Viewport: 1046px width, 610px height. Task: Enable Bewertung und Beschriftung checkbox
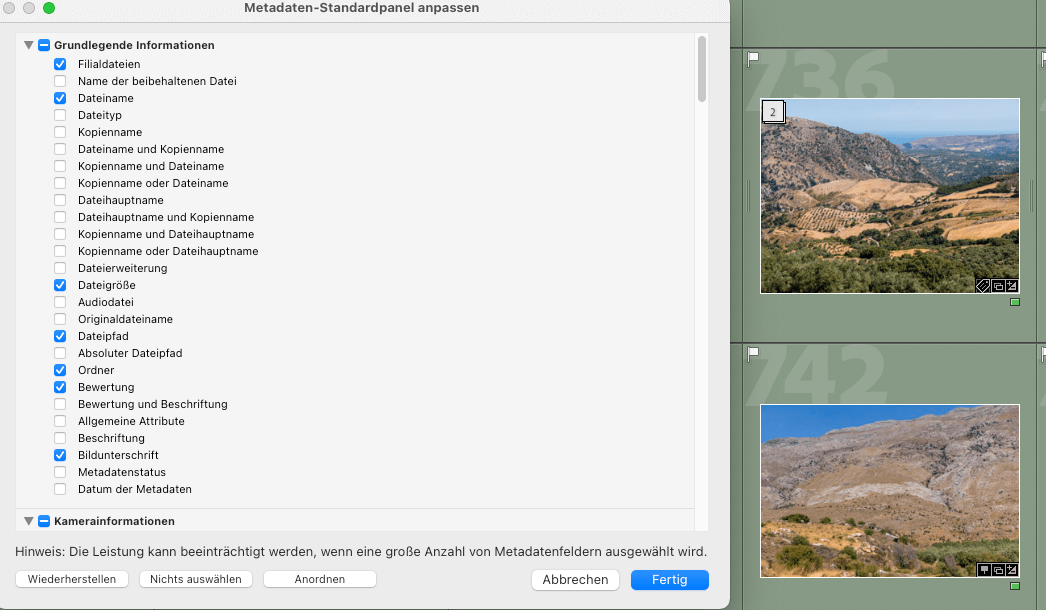tap(60, 404)
